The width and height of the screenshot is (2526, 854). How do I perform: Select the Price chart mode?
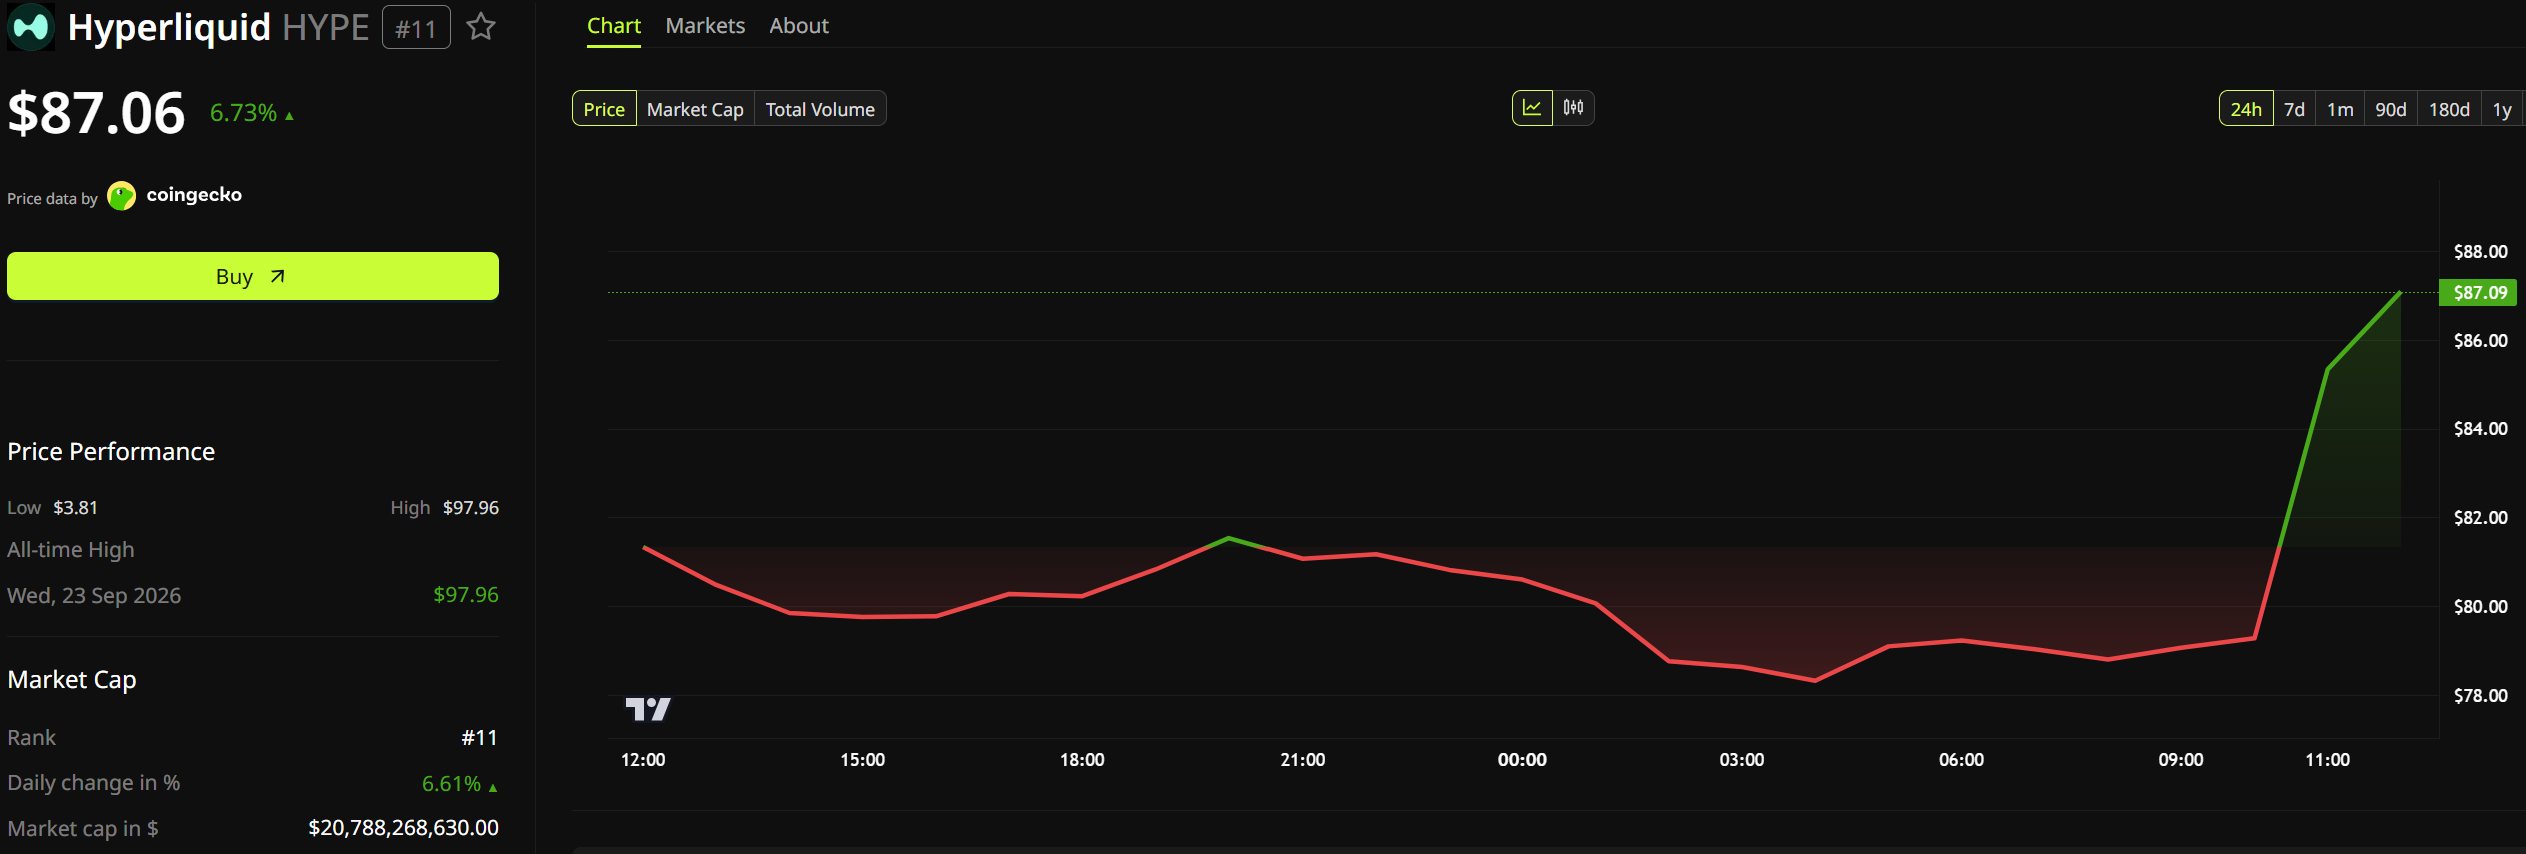click(x=604, y=109)
